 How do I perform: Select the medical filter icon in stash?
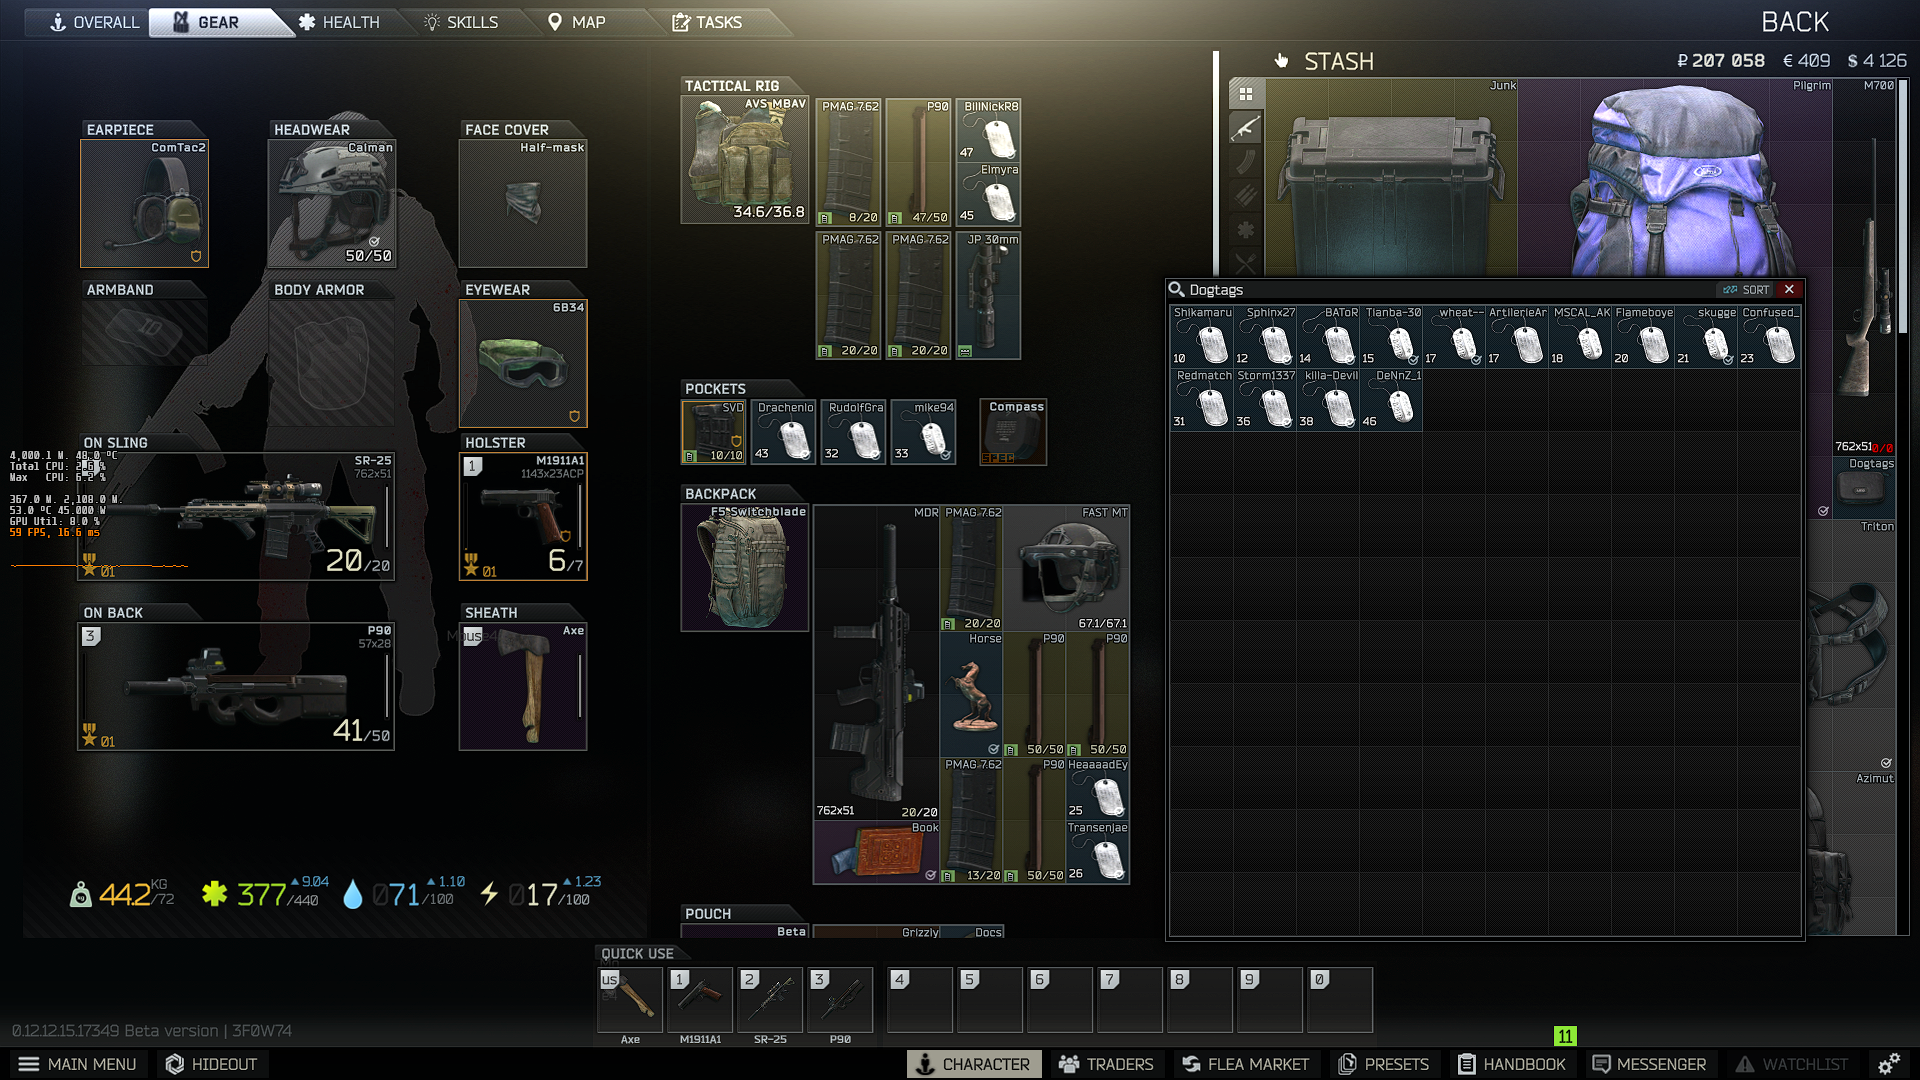(1246, 230)
